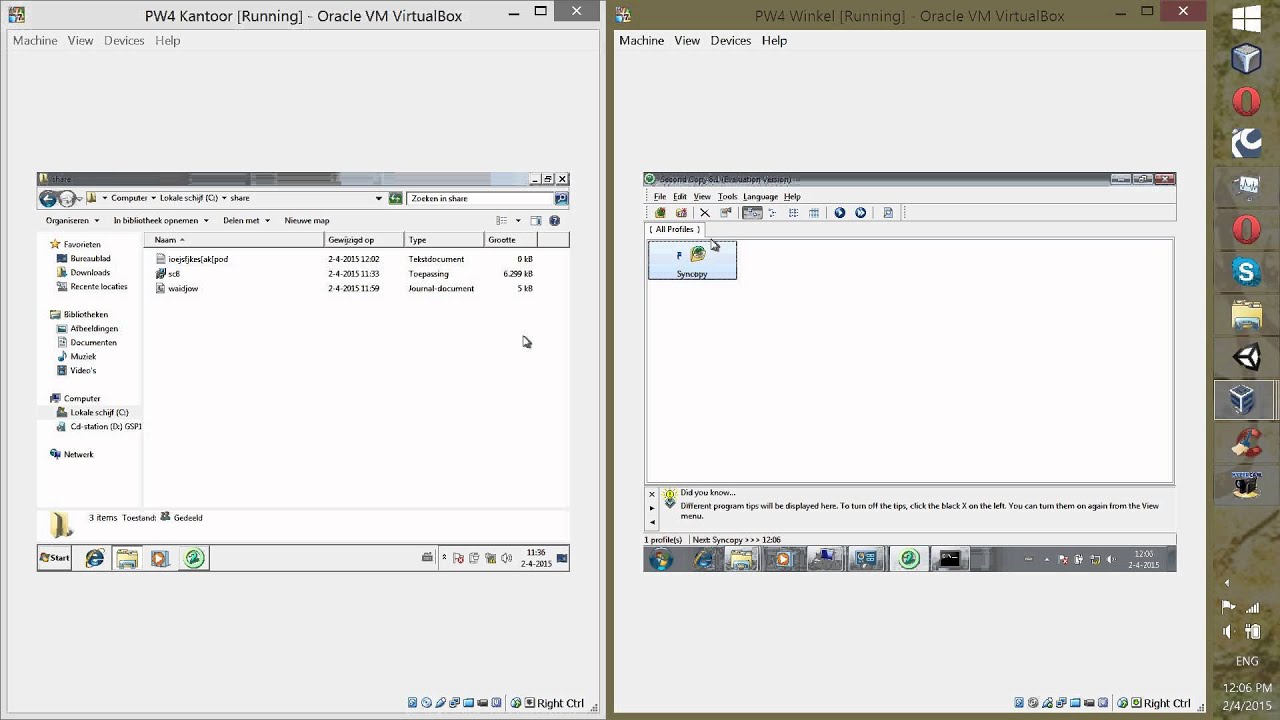Sort by Grootte column header
This screenshot has width=1280, height=720.
511,240
